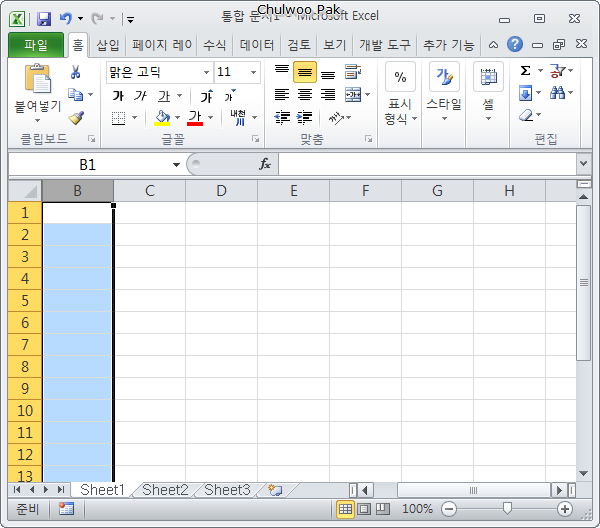Image resolution: width=600 pixels, height=528 pixels.
Task: Align text to top of cell
Action: click(282, 72)
